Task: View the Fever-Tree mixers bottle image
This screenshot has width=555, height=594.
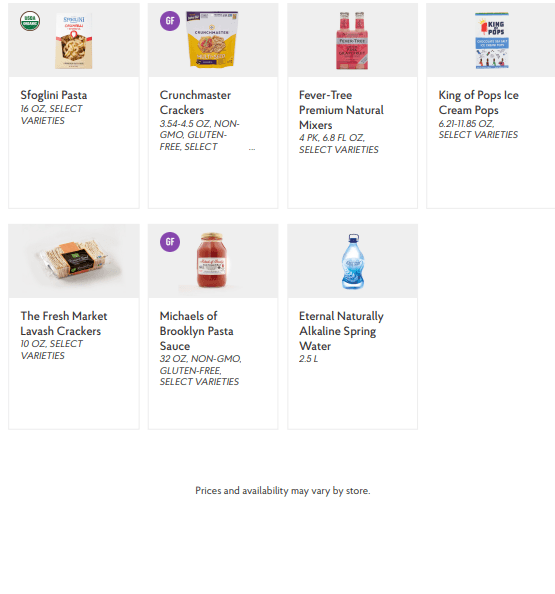Action: [352, 41]
